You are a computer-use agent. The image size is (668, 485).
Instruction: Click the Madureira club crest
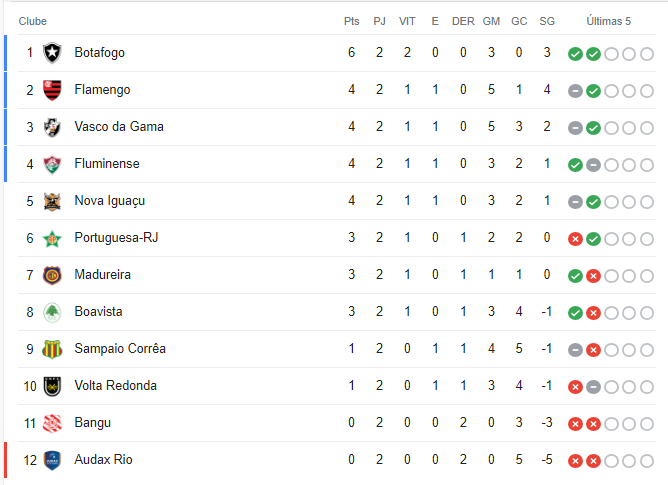click(52, 275)
